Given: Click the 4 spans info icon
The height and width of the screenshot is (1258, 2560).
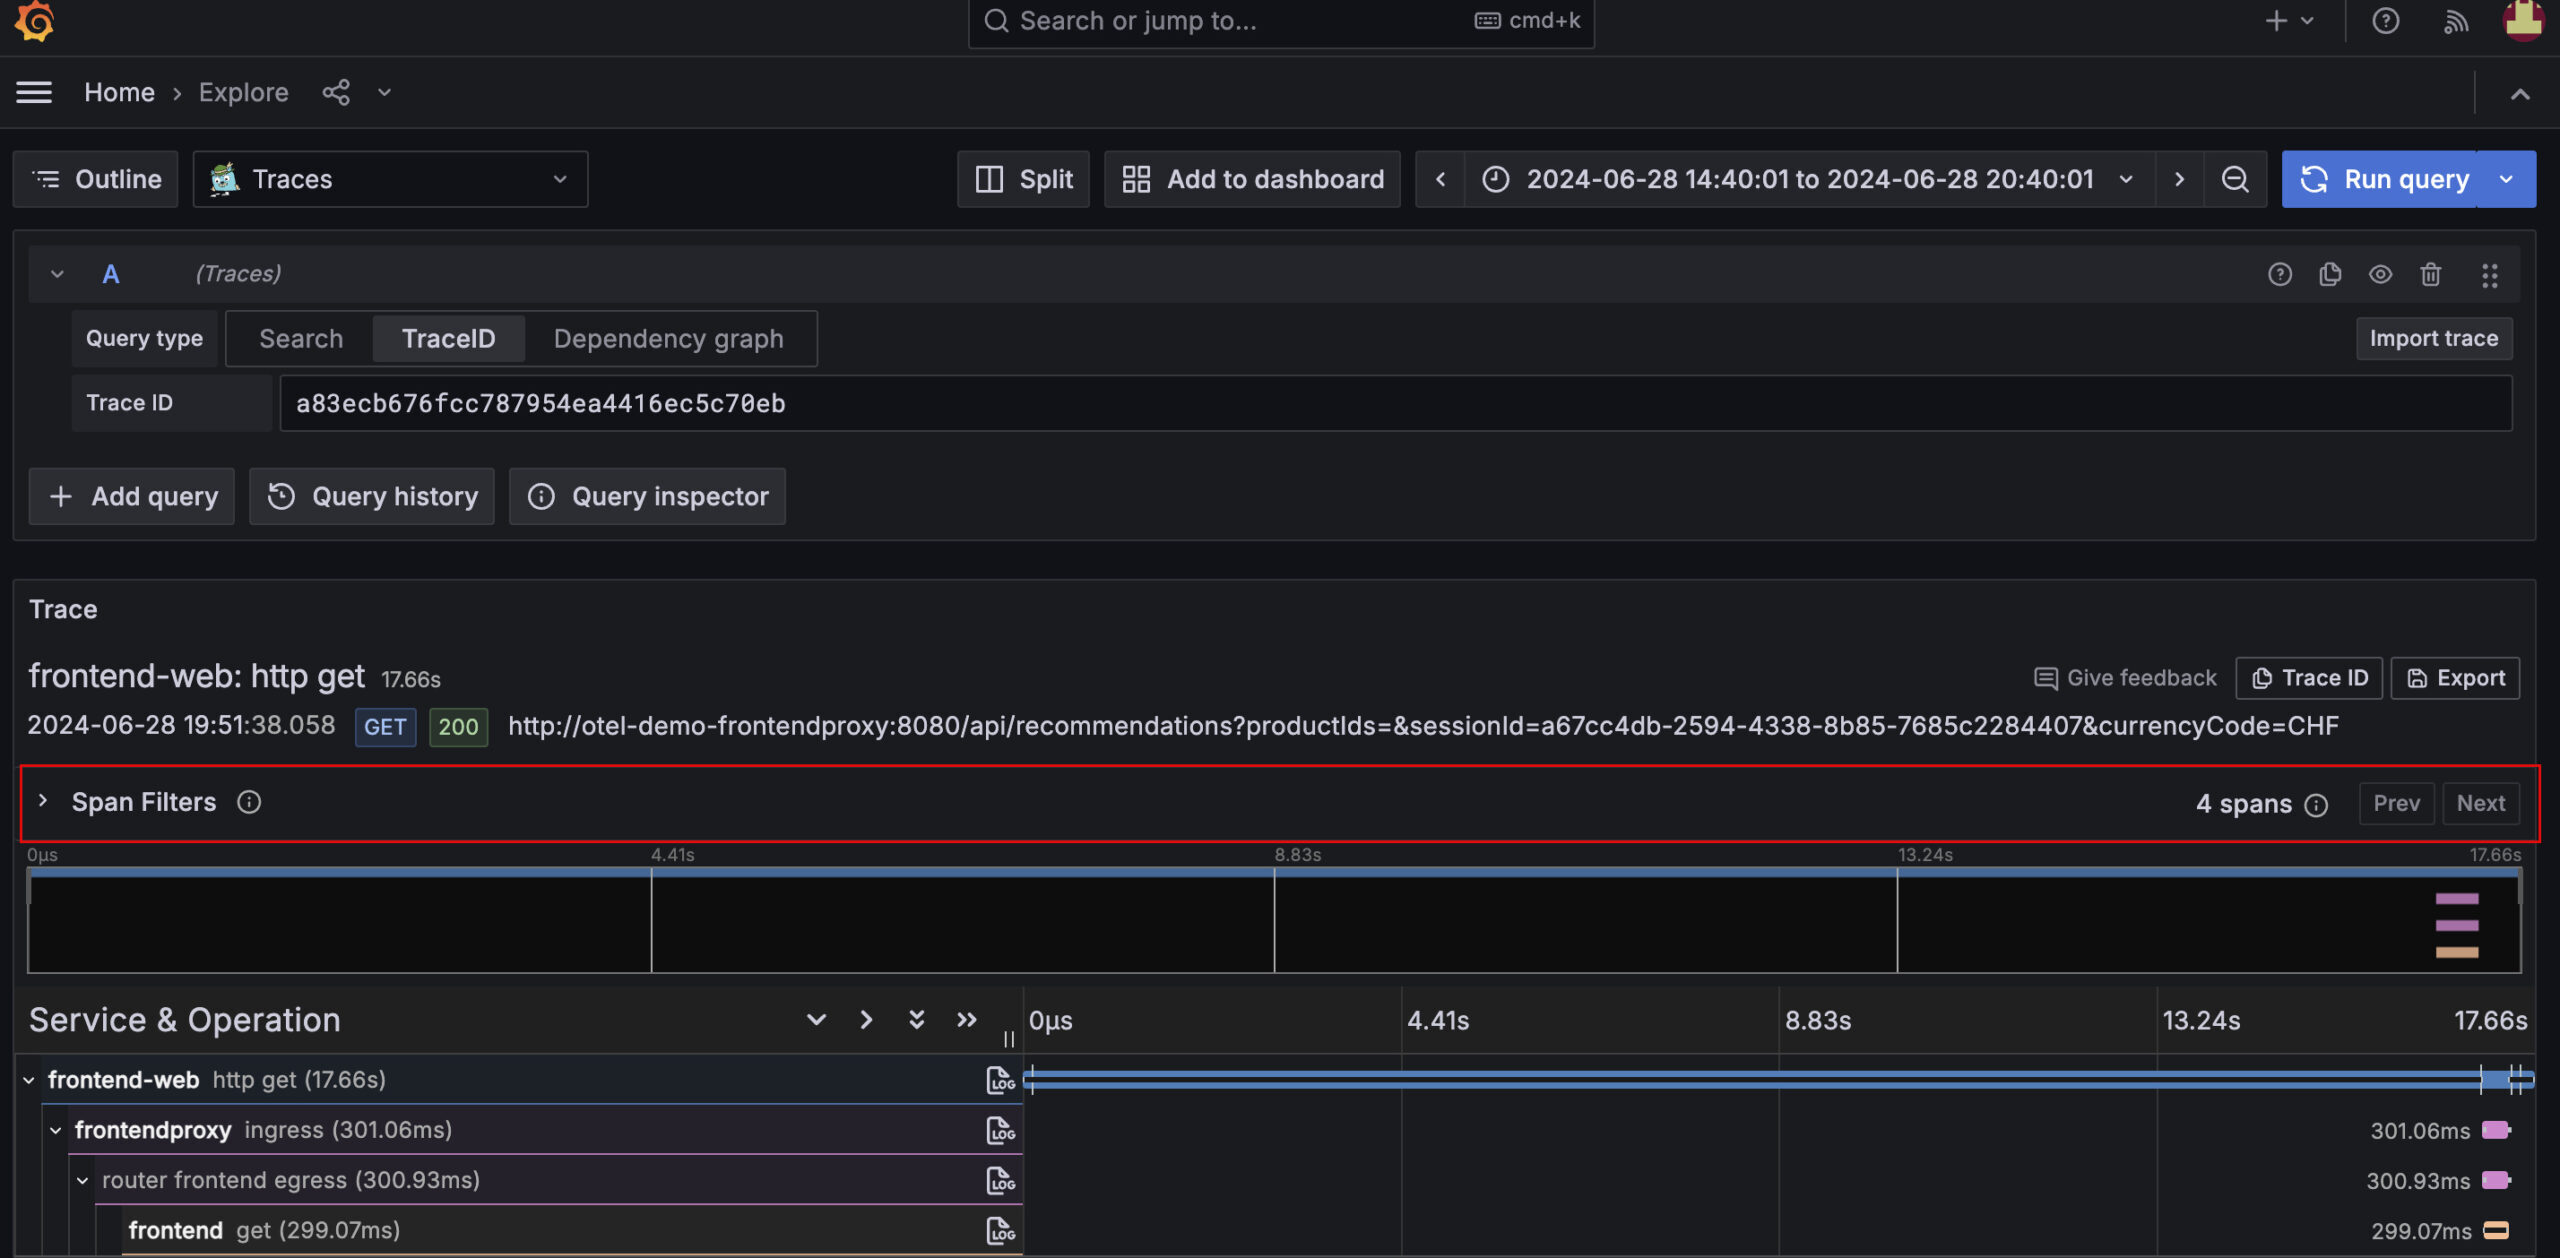Looking at the screenshot, I should tap(2316, 805).
